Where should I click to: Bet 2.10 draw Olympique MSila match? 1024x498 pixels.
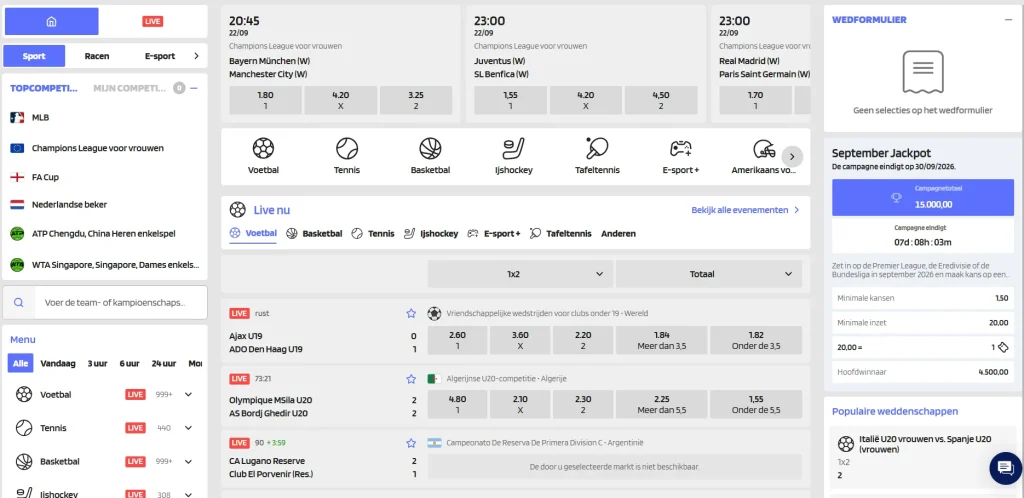tap(520, 405)
